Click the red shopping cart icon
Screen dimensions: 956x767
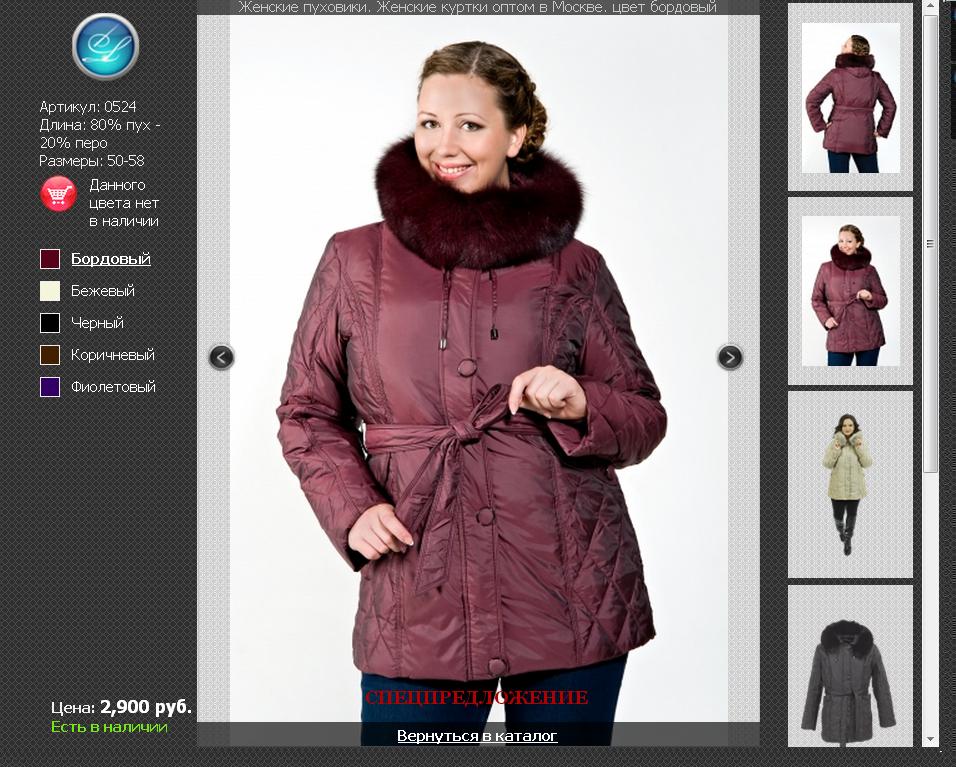pos(58,194)
